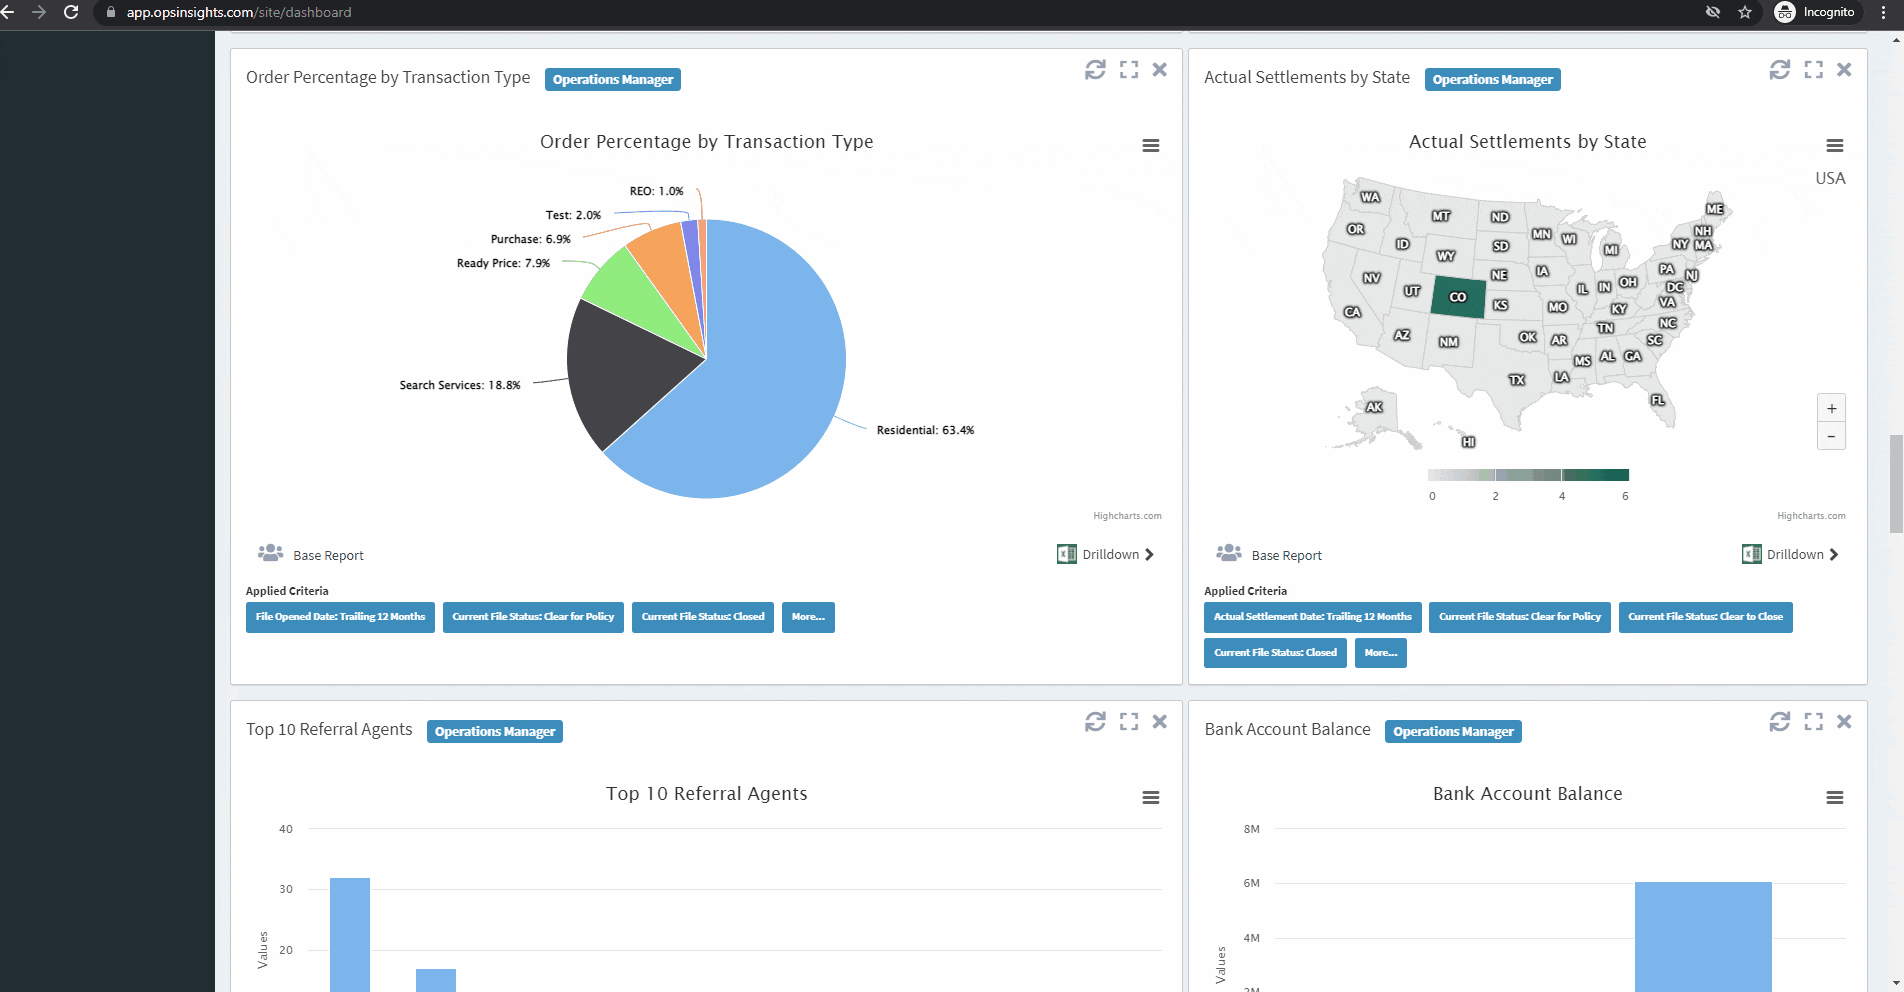Open the Drilldown chevron for the pie chart
This screenshot has width=1904, height=992.
pyautogui.click(x=1148, y=553)
